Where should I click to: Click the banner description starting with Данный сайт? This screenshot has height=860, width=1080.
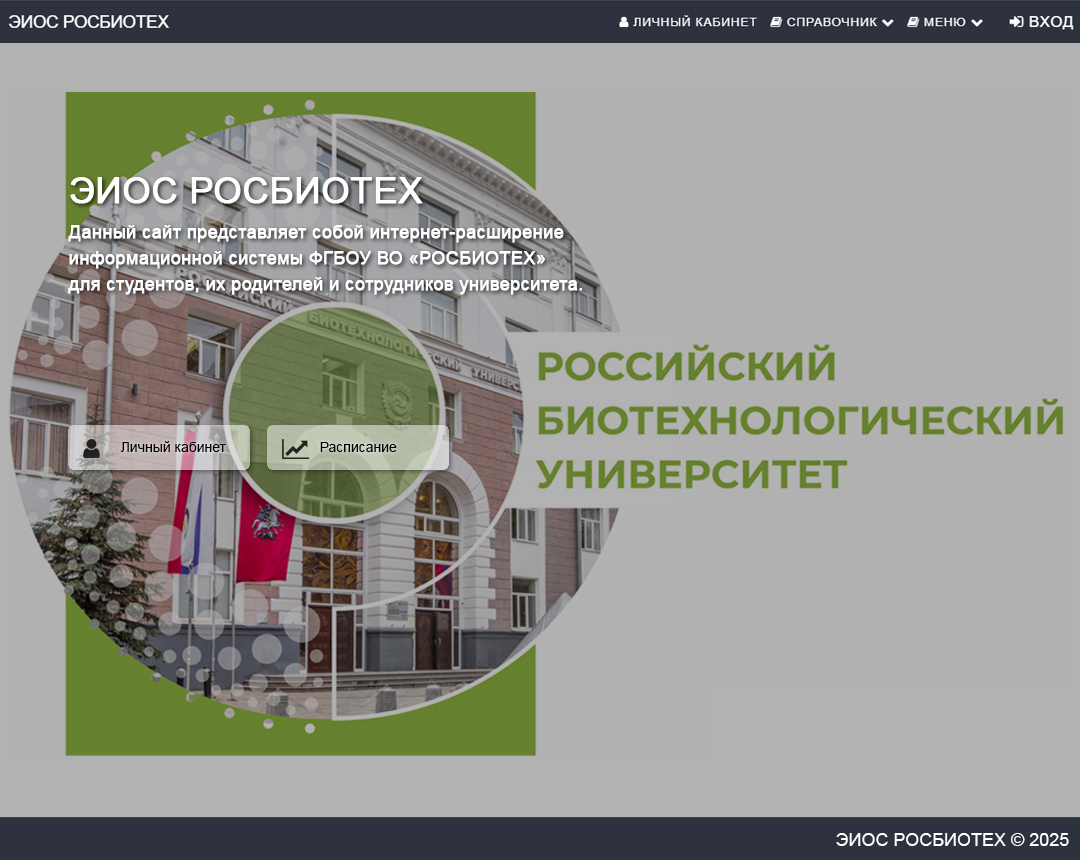point(325,258)
